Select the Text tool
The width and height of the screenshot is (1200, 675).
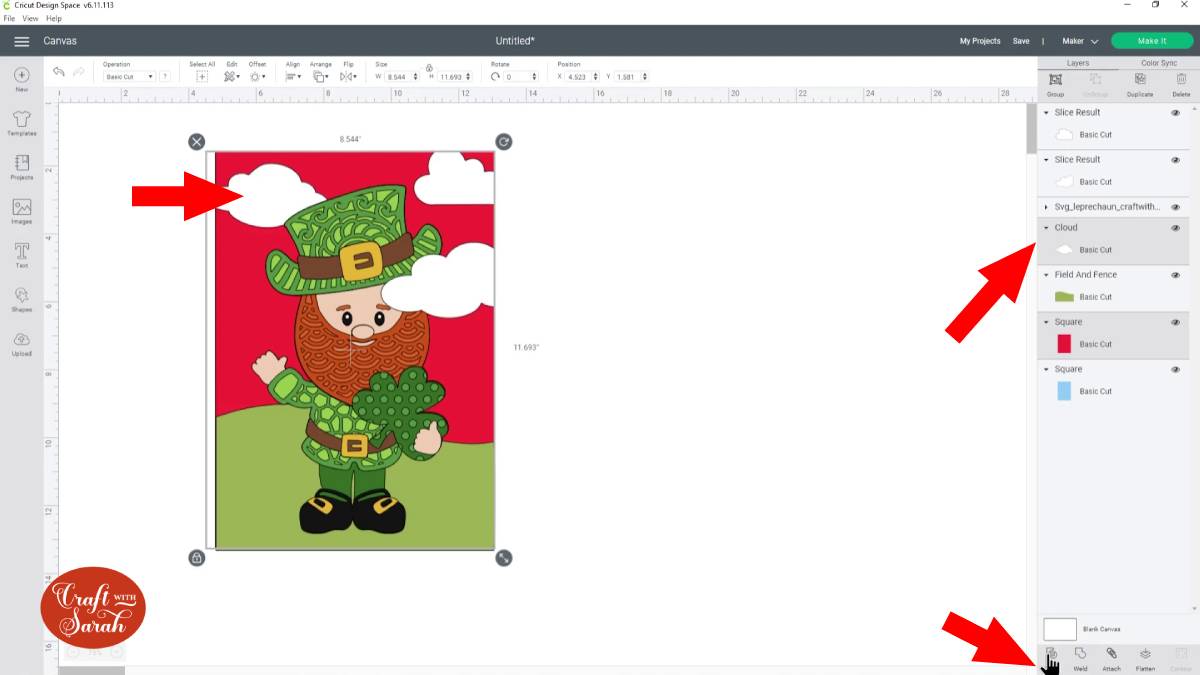(x=21, y=254)
